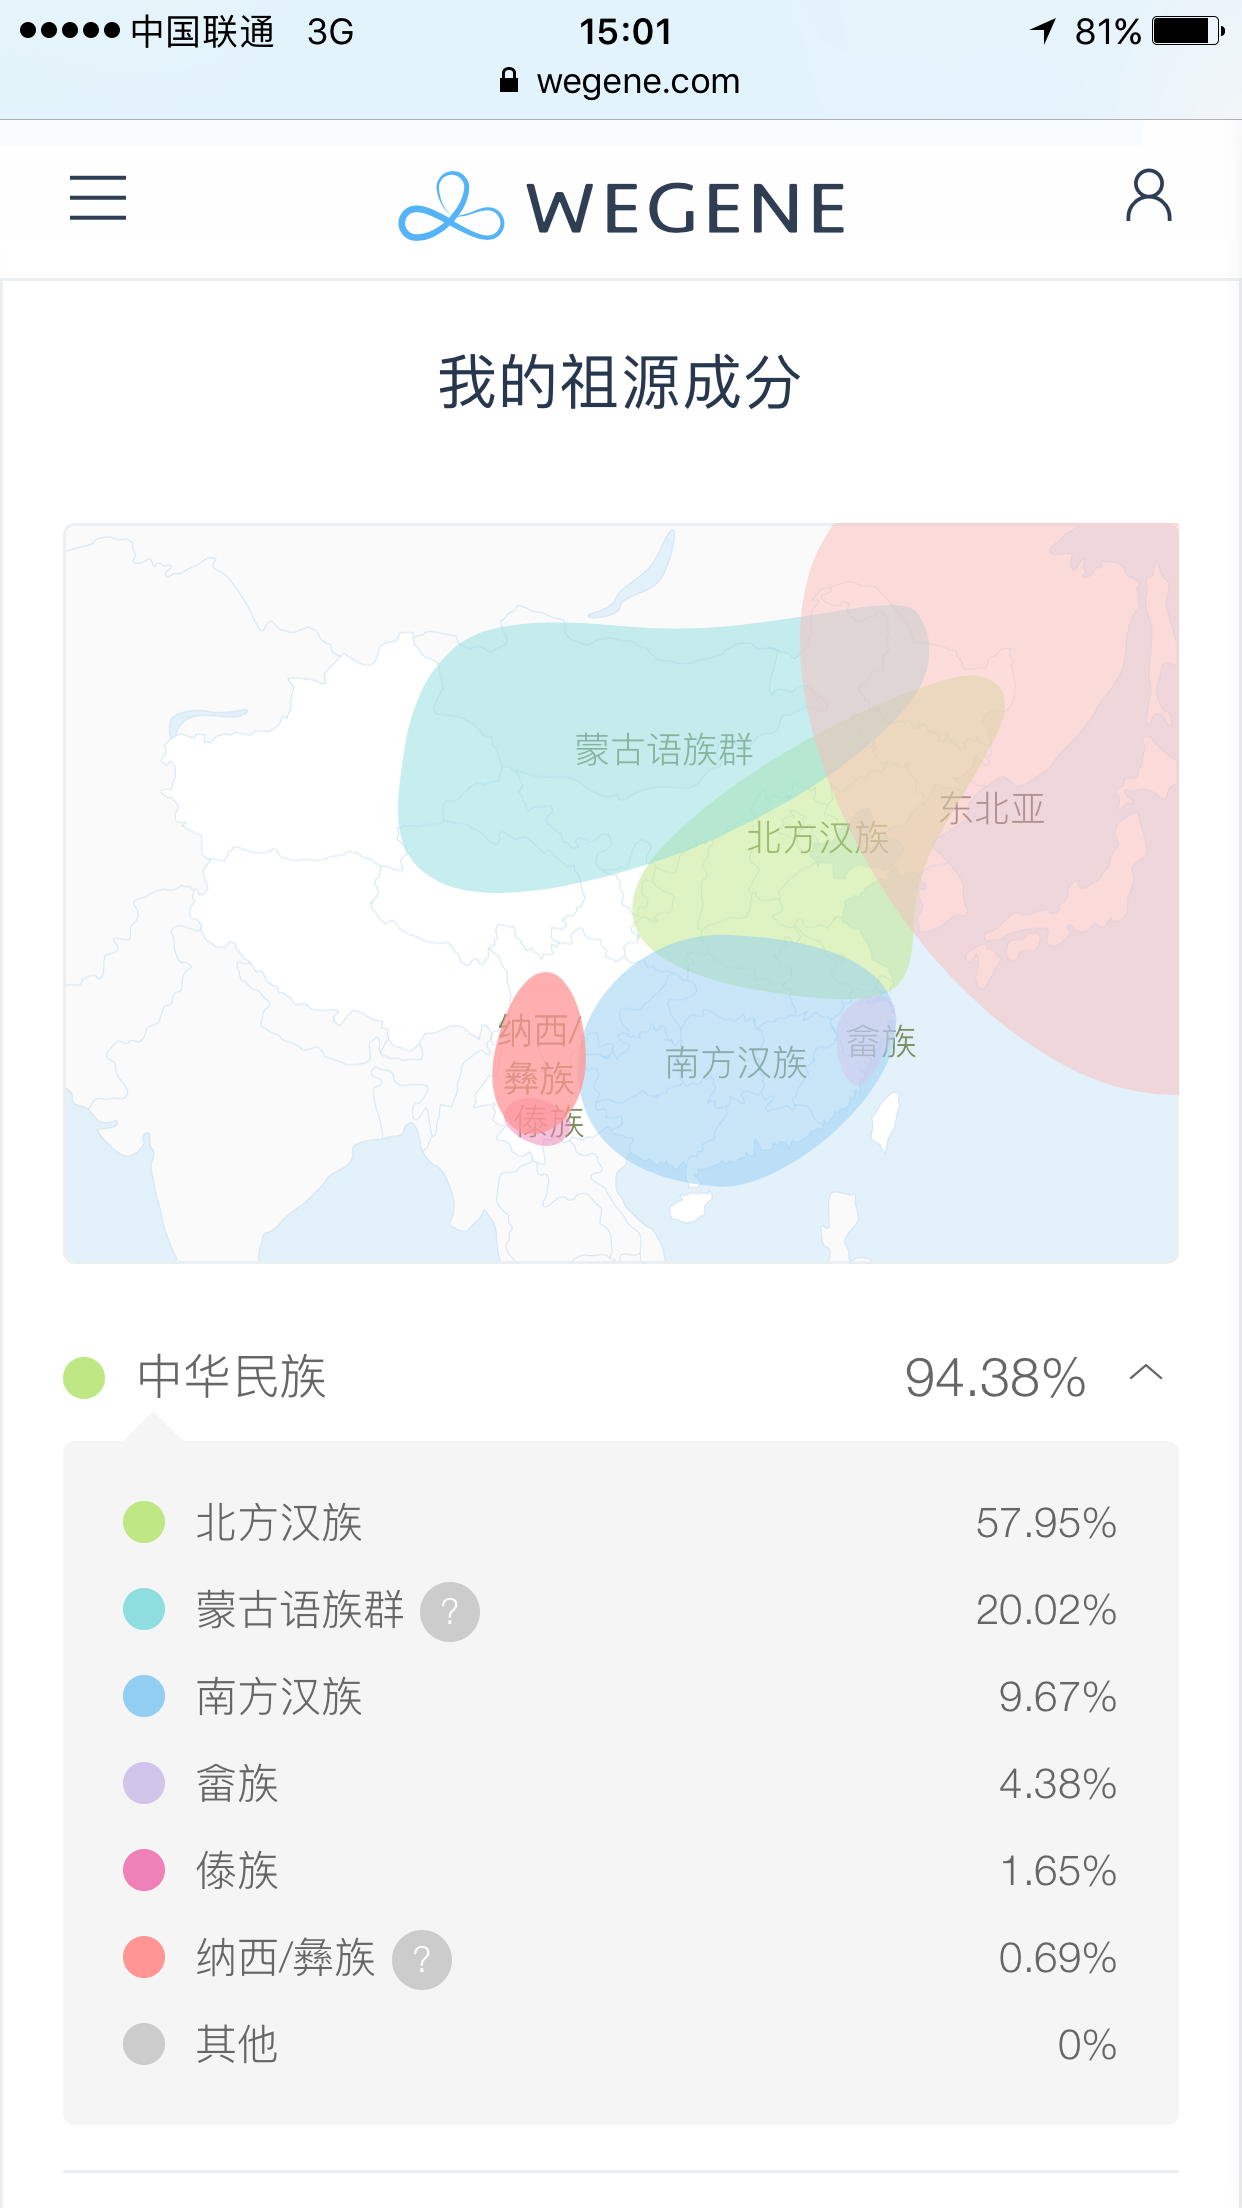
Task: Click the help icon beside 纳西/彝族
Action: click(x=422, y=1960)
